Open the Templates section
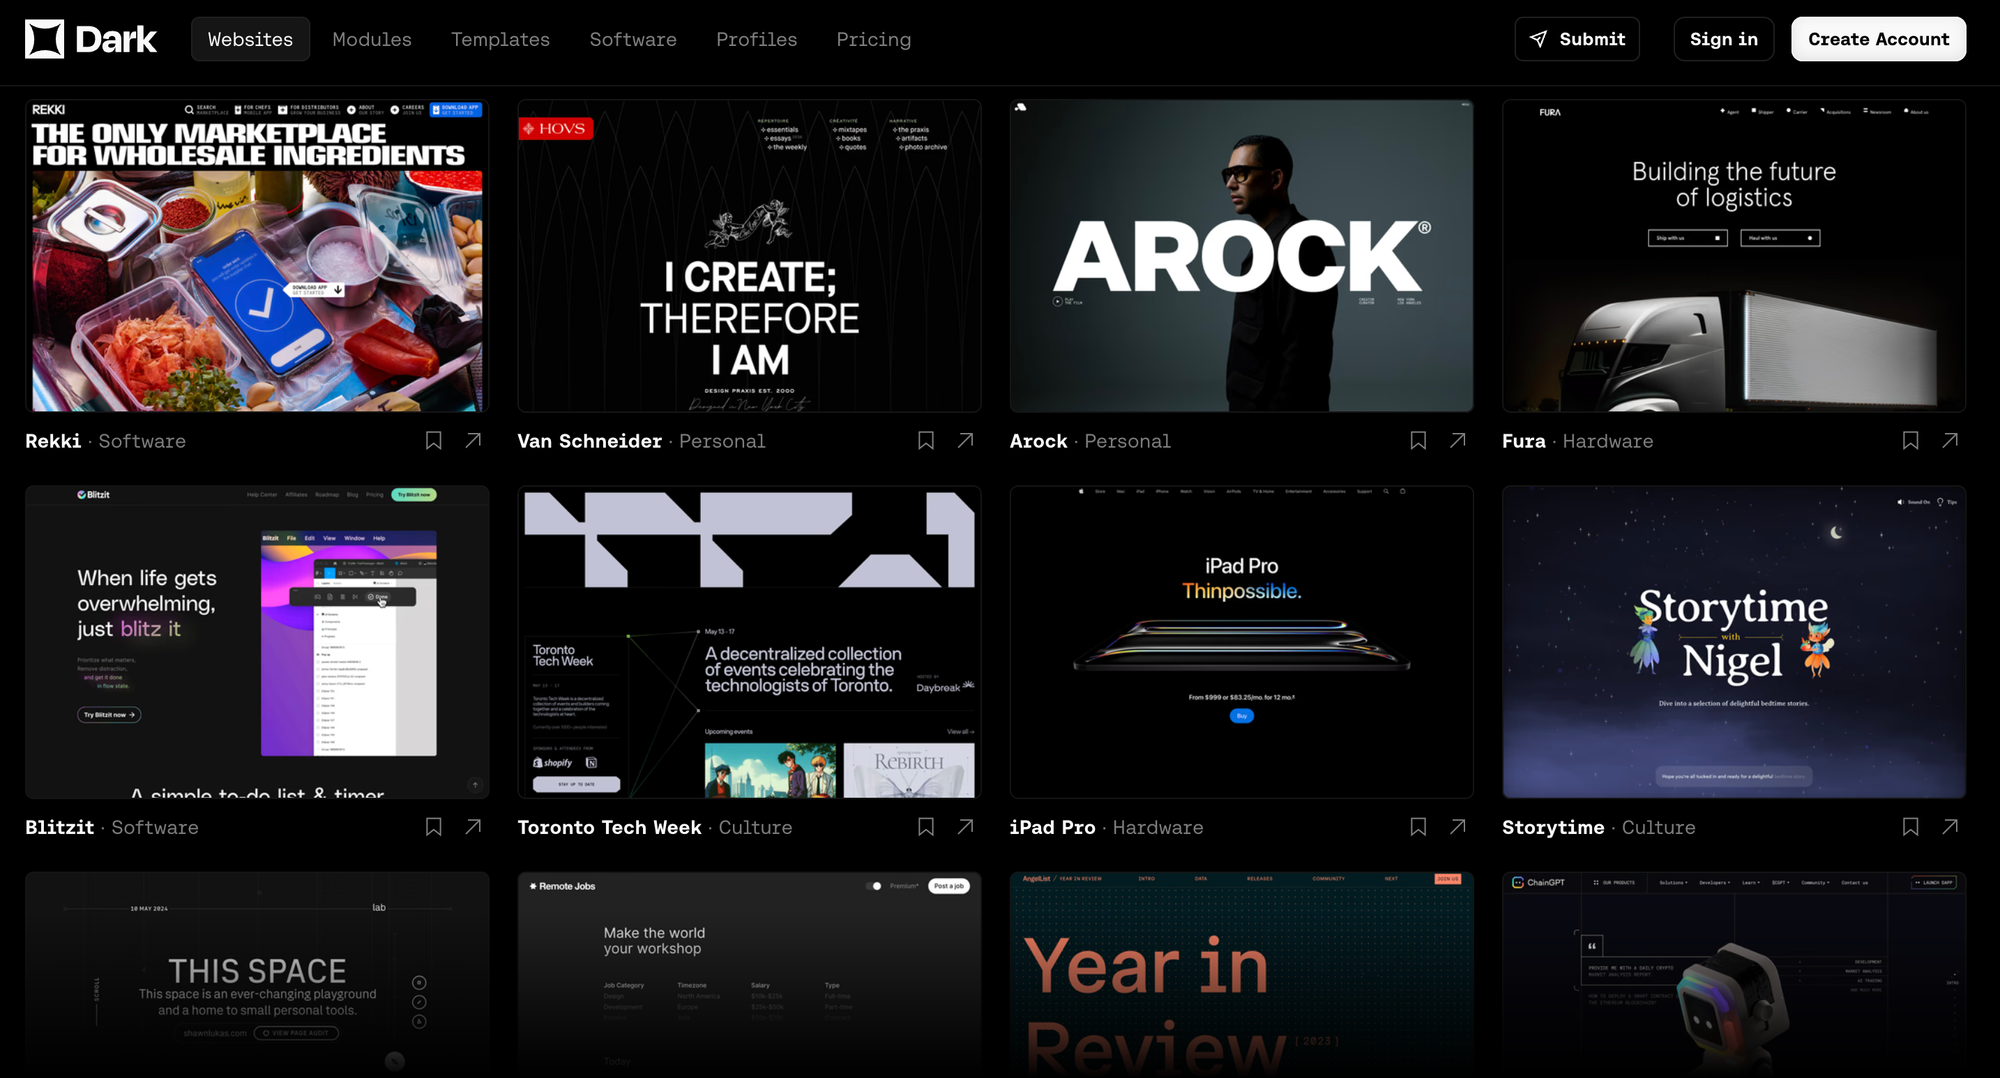Image resolution: width=2000 pixels, height=1078 pixels. [500, 39]
